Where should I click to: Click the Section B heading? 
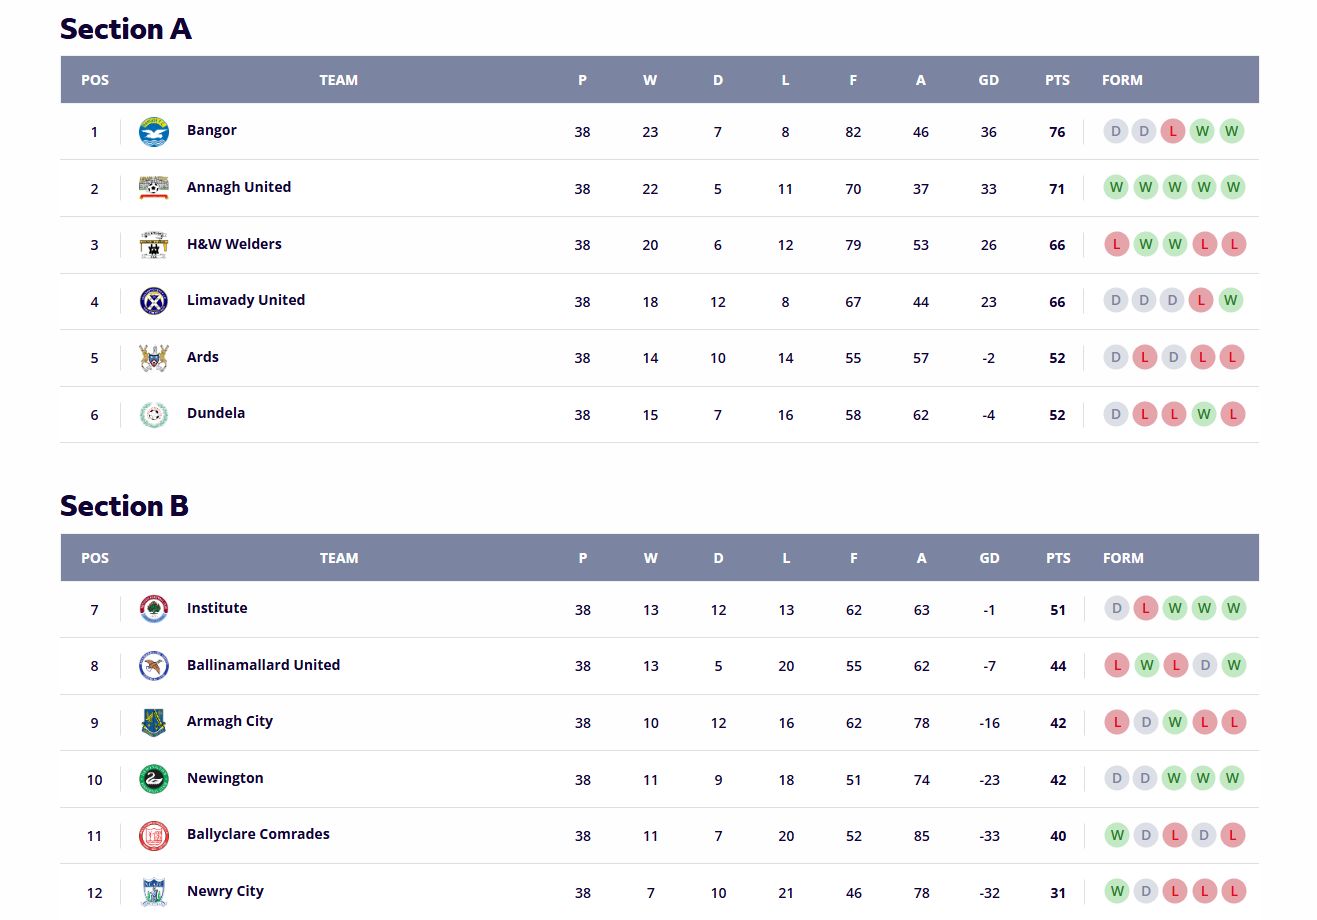tap(124, 506)
